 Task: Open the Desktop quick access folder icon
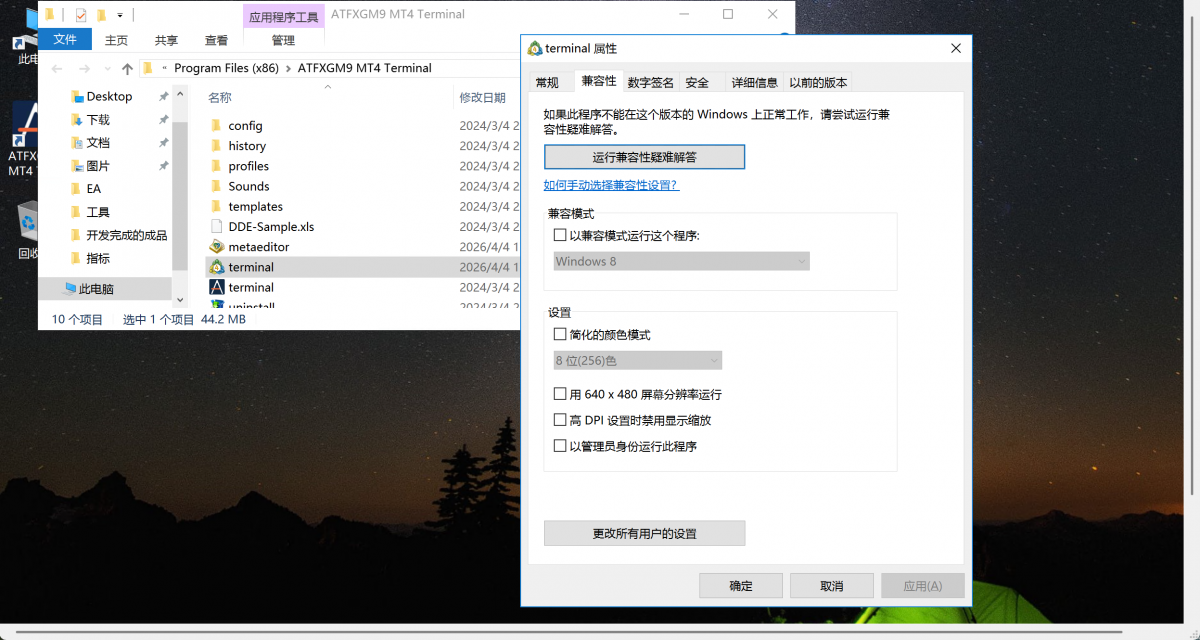coord(77,96)
